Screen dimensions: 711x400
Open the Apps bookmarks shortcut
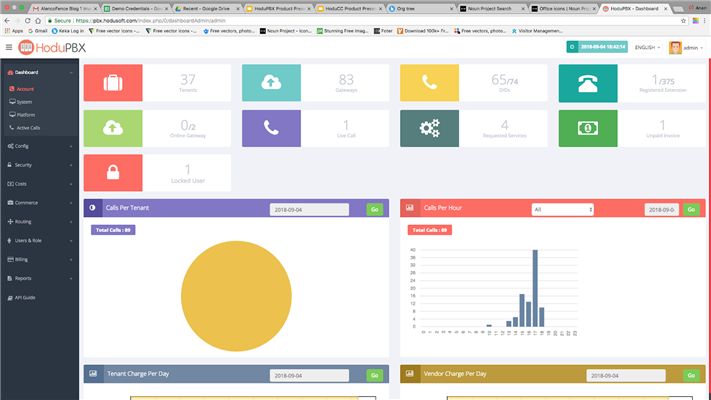14,31
